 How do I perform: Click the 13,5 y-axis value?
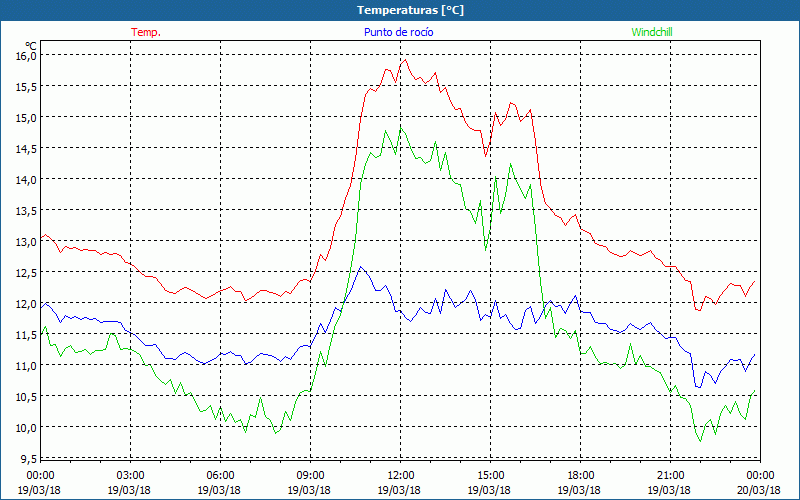27,211
